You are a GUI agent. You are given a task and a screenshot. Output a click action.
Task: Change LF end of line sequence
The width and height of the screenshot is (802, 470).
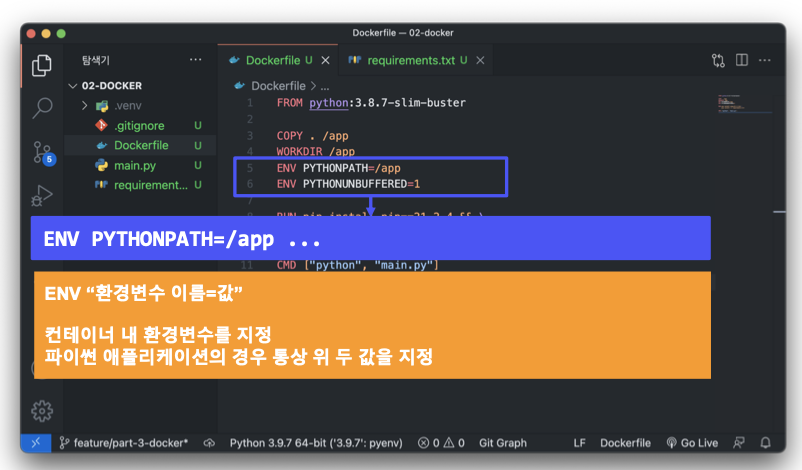coord(579,443)
